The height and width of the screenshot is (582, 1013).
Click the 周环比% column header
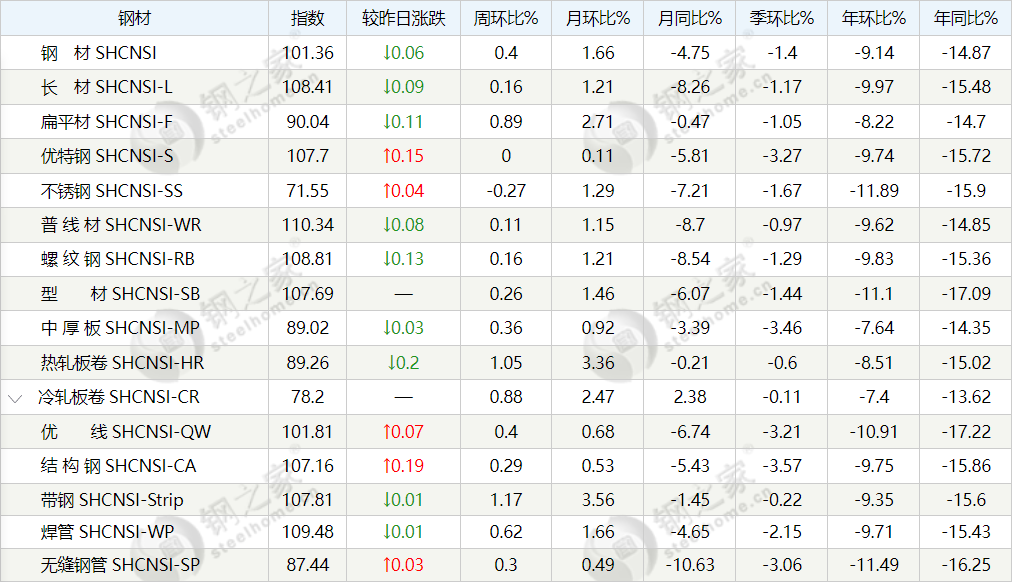(505, 18)
